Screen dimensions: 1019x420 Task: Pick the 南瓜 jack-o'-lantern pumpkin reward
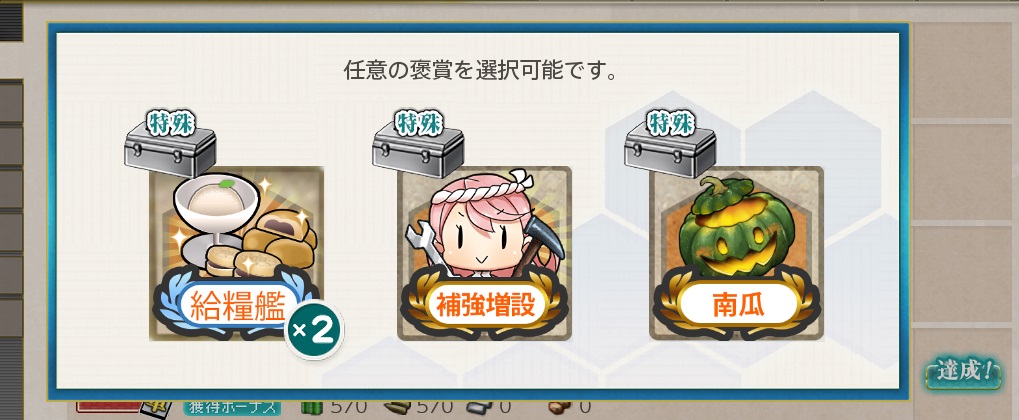(x=736, y=254)
